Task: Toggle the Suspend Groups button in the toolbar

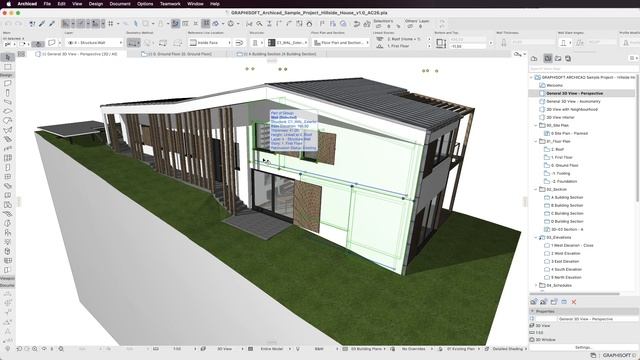Action: coord(206,24)
